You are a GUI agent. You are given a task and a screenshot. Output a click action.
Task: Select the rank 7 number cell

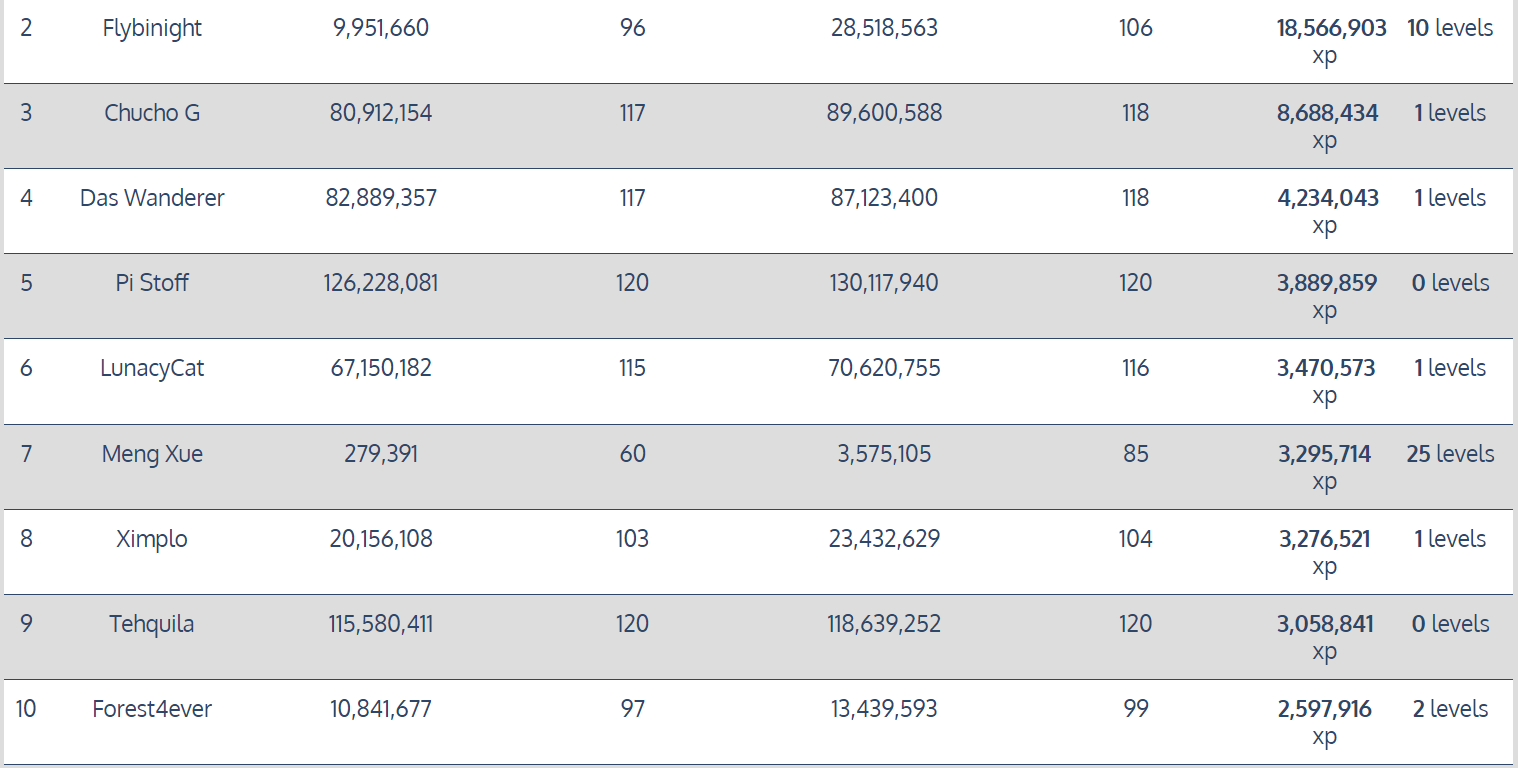pyautogui.click(x=26, y=454)
